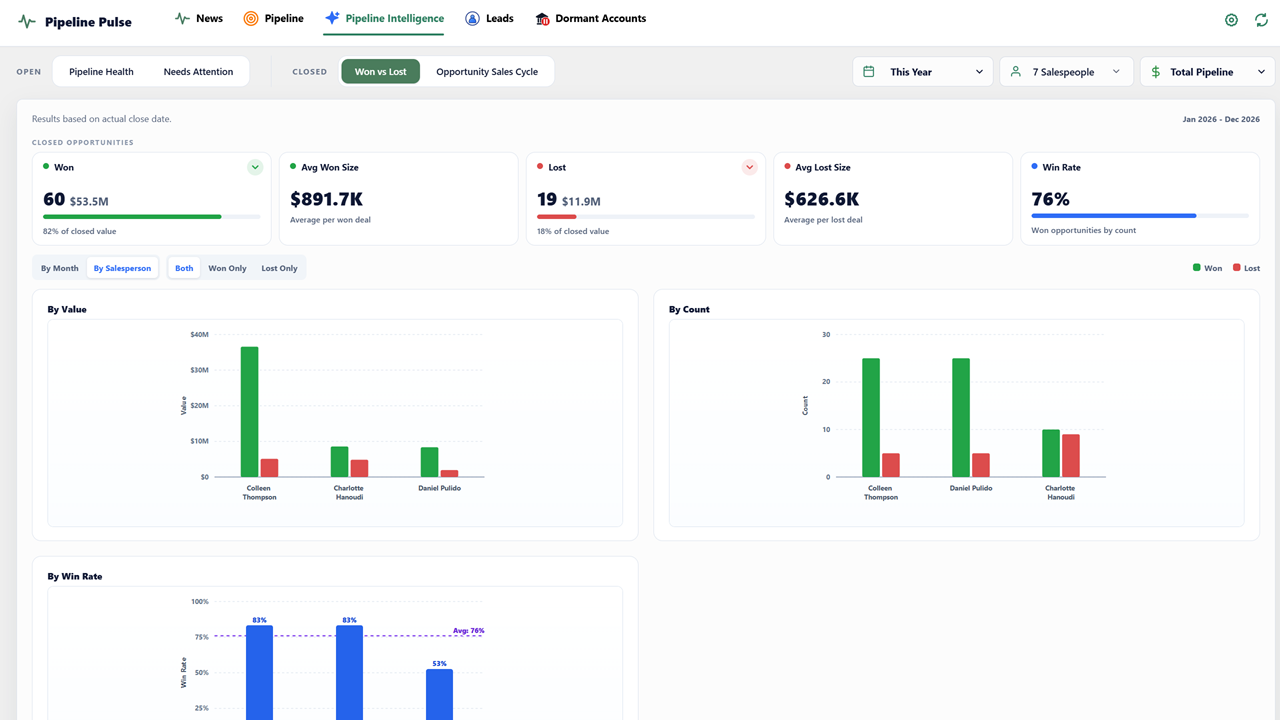Click the Won green progress bar
1280x720 pixels.
pos(132,217)
